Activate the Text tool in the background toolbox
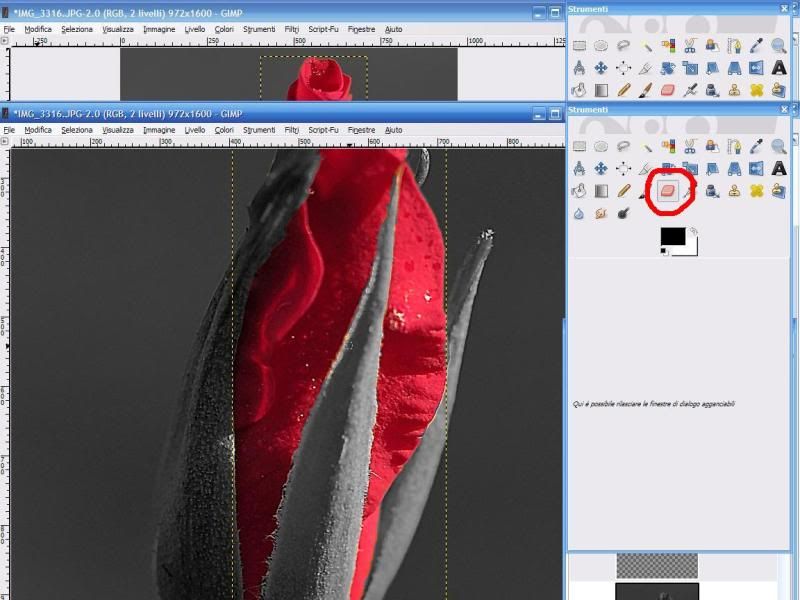 coord(779,68)
